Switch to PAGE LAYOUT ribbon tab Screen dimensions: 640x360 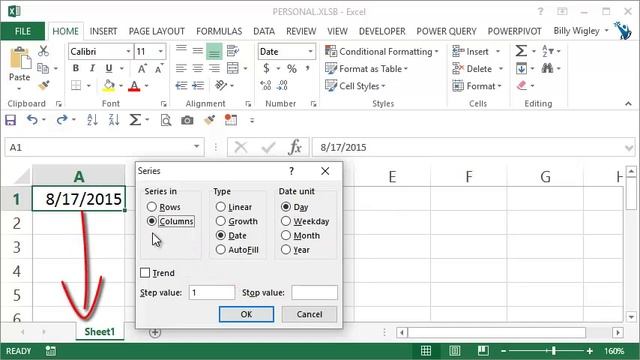tap(157, 31)
